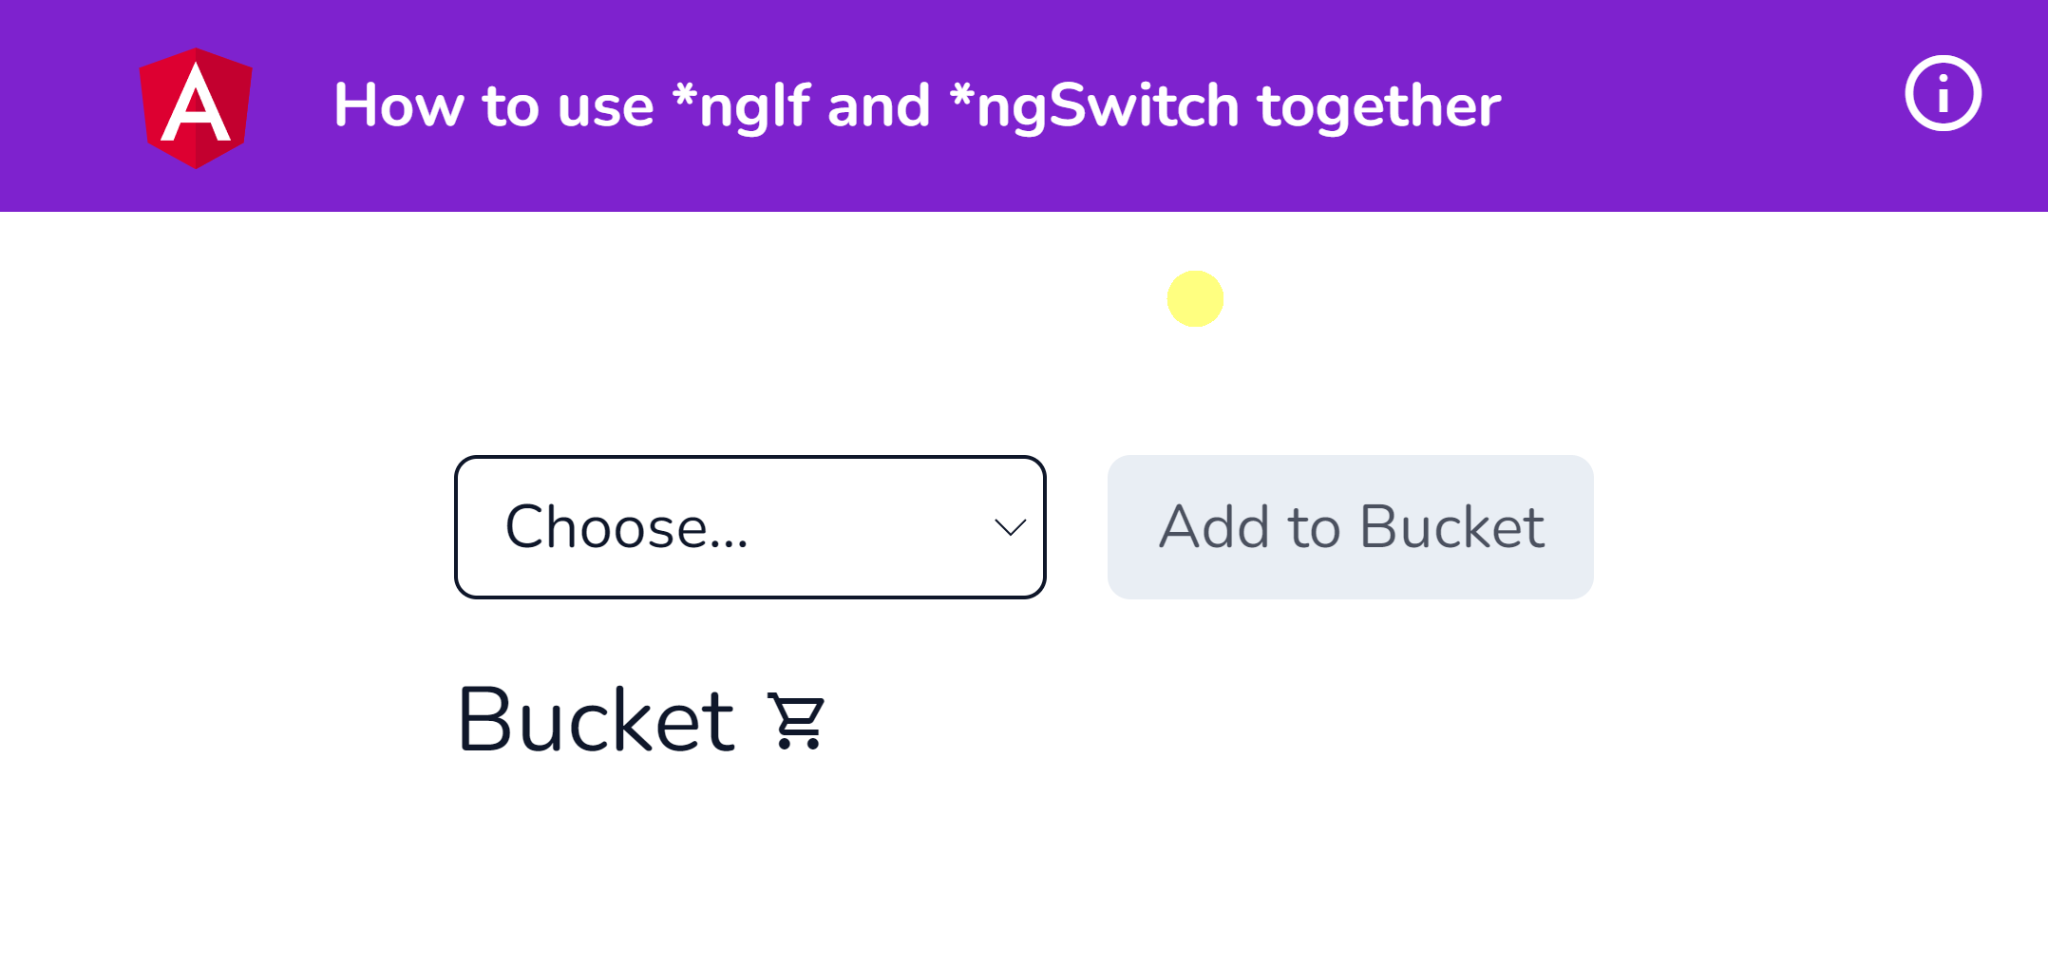Image resolution: width=2048 pixels, height=958 pixels.
Task: Click the word together in header title
Action: click(x=1380, y=106)
